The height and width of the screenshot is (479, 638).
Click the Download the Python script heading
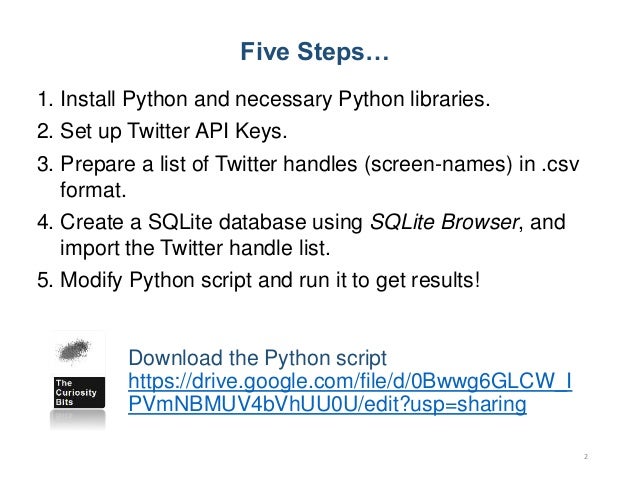(257, 358)
